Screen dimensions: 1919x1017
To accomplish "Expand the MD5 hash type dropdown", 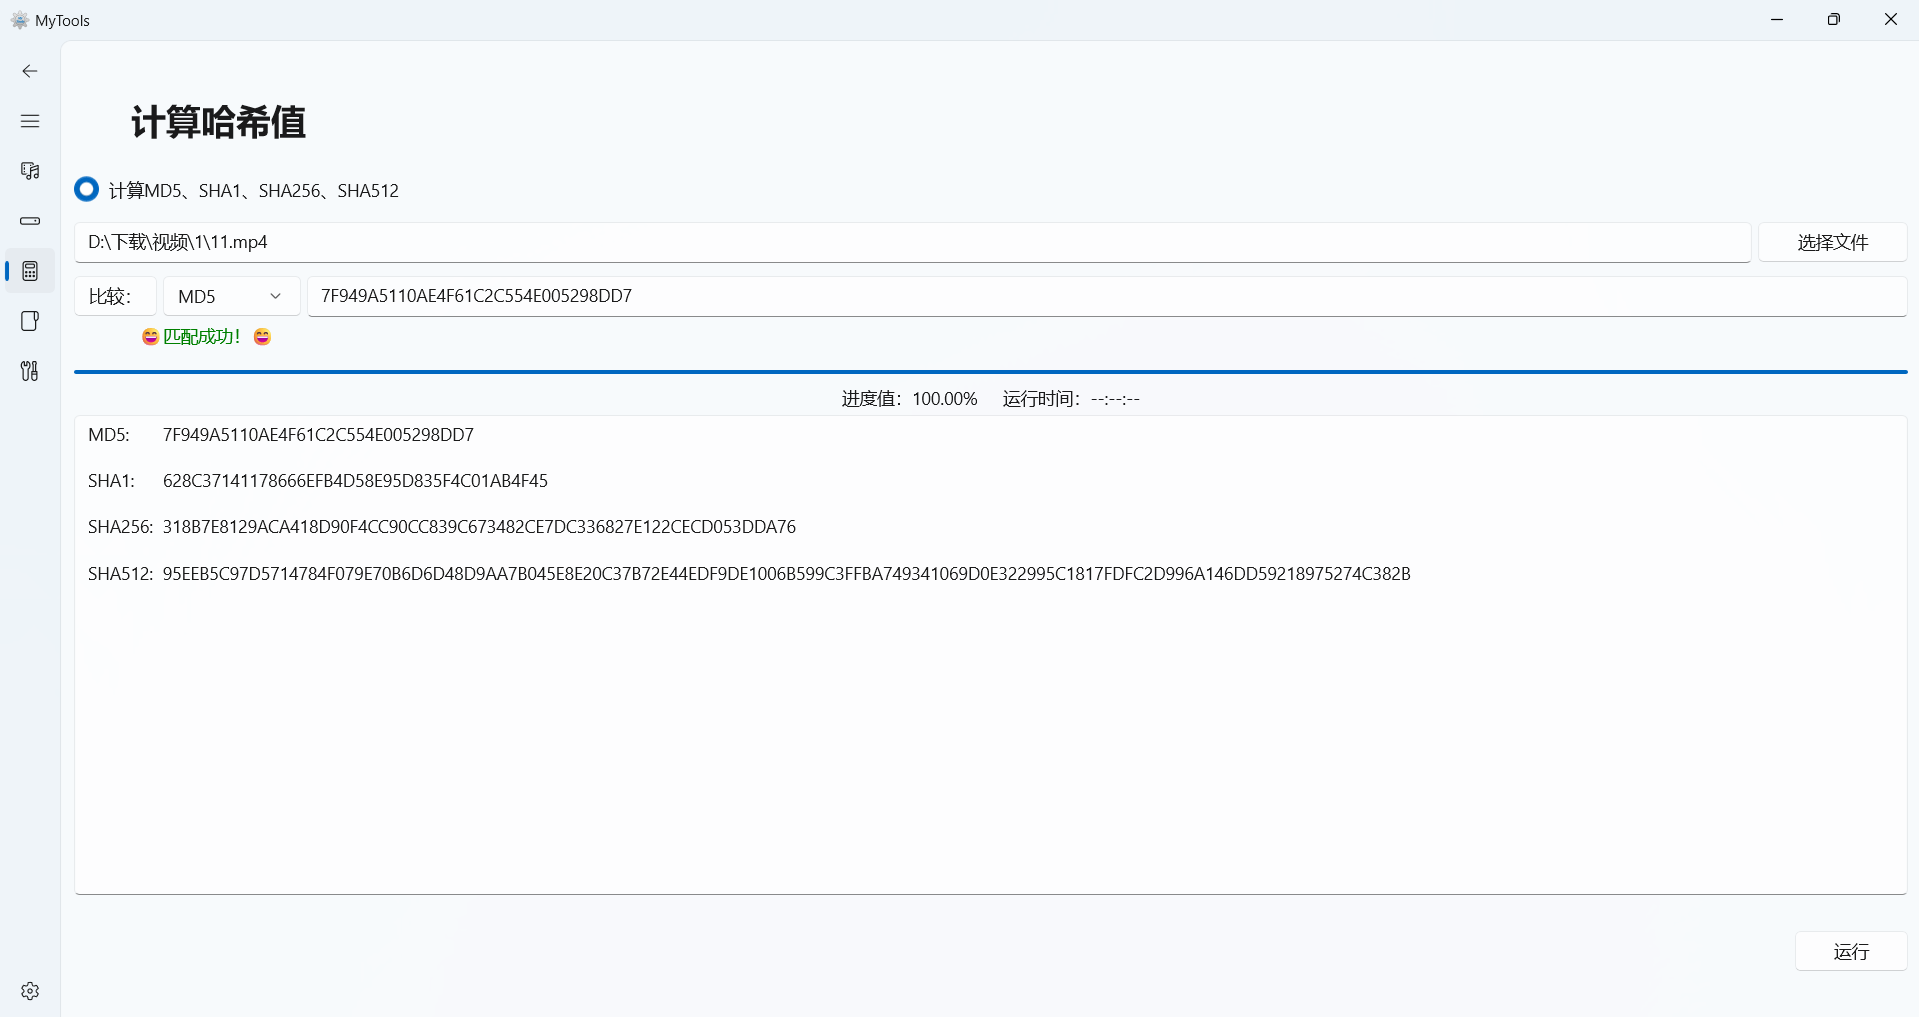I will pos(232,296).
